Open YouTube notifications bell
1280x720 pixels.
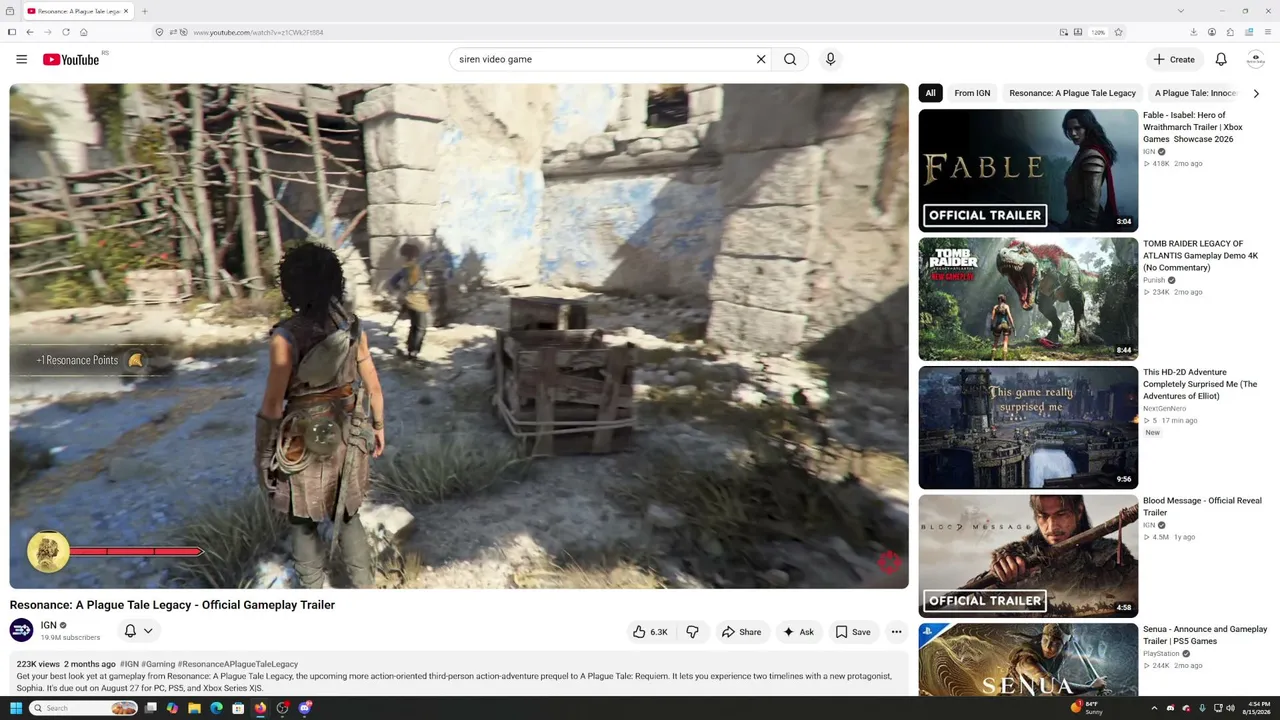(1221, 59)
